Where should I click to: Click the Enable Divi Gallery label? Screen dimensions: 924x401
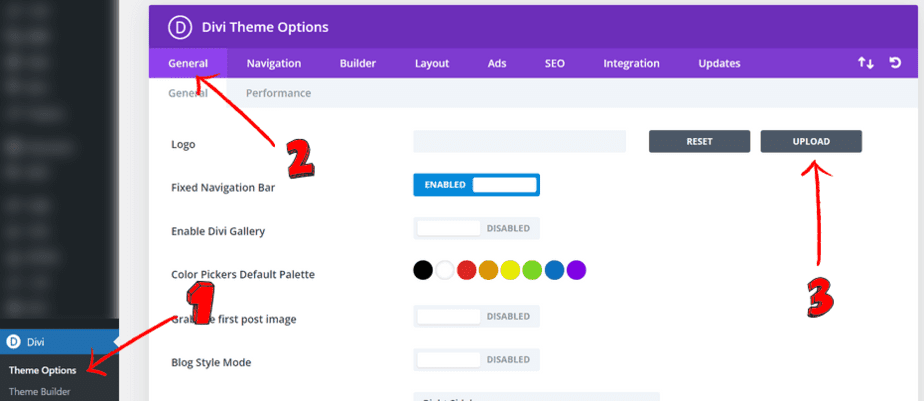click(x=217, y=231)
